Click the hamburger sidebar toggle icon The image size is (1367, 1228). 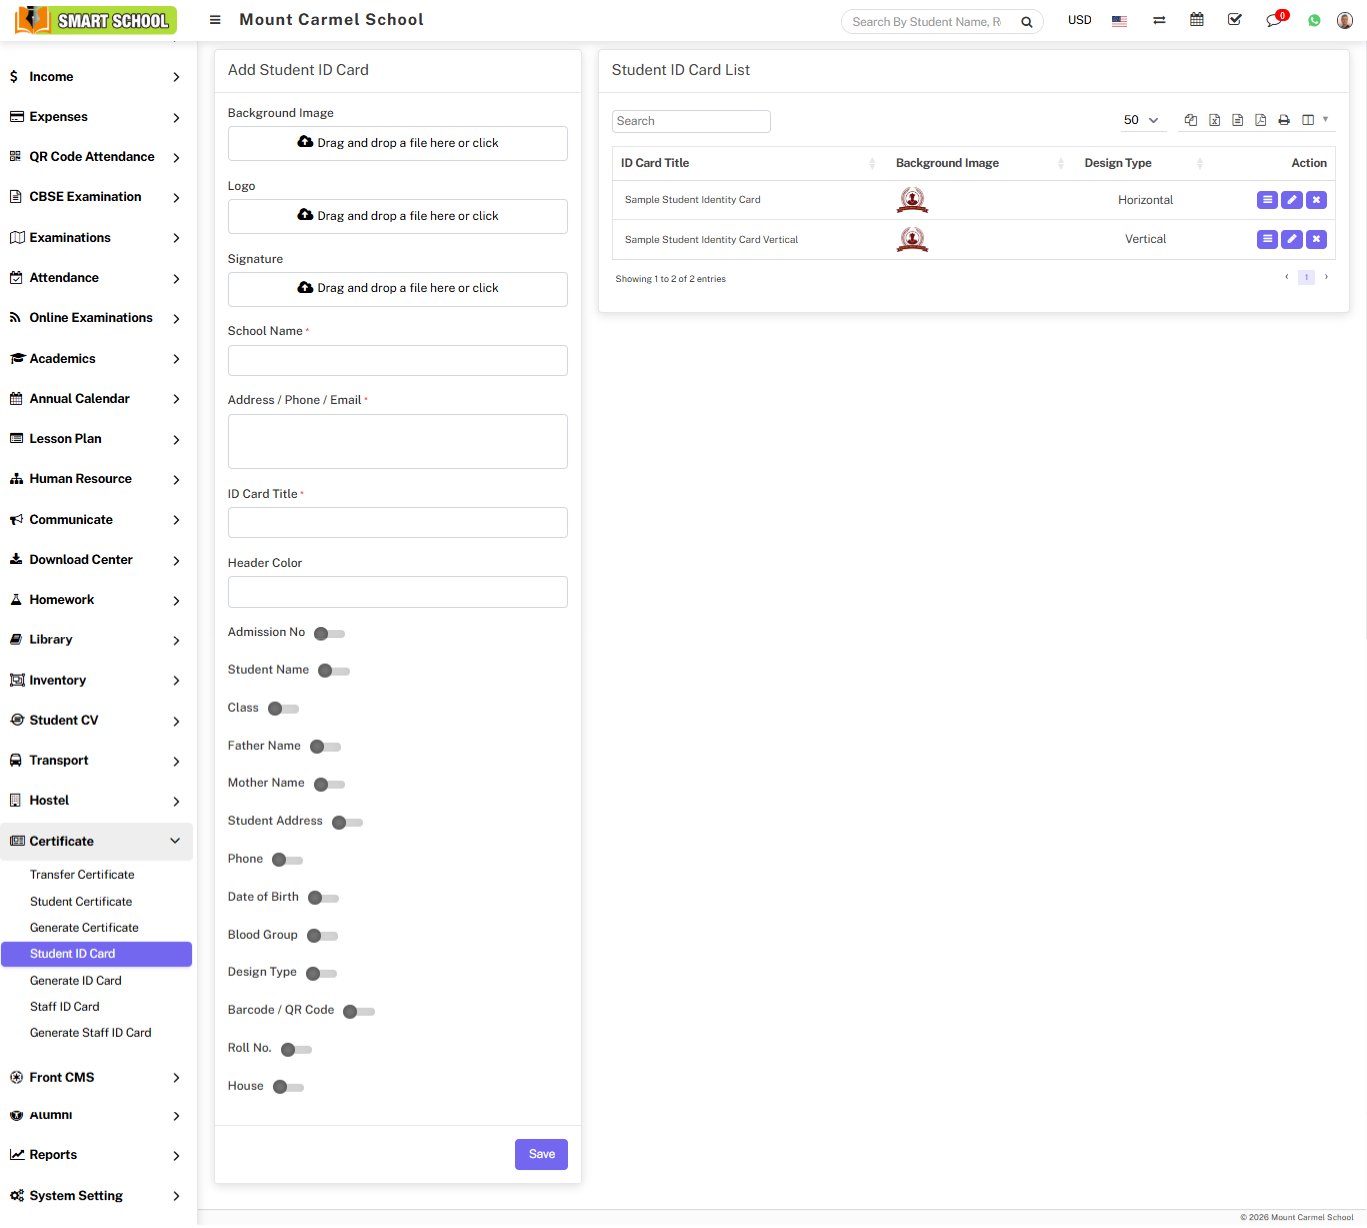pyautogui.click(x=215, y=20)
